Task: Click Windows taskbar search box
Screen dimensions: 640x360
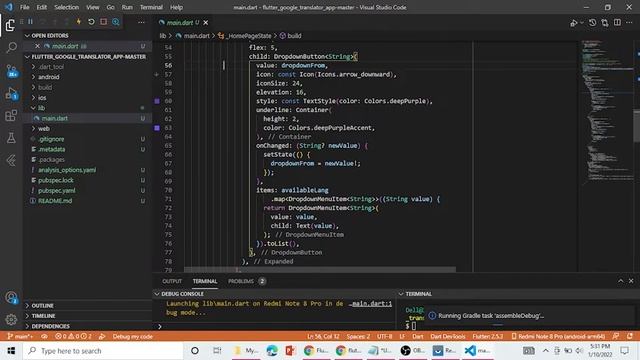Action: 103,351
